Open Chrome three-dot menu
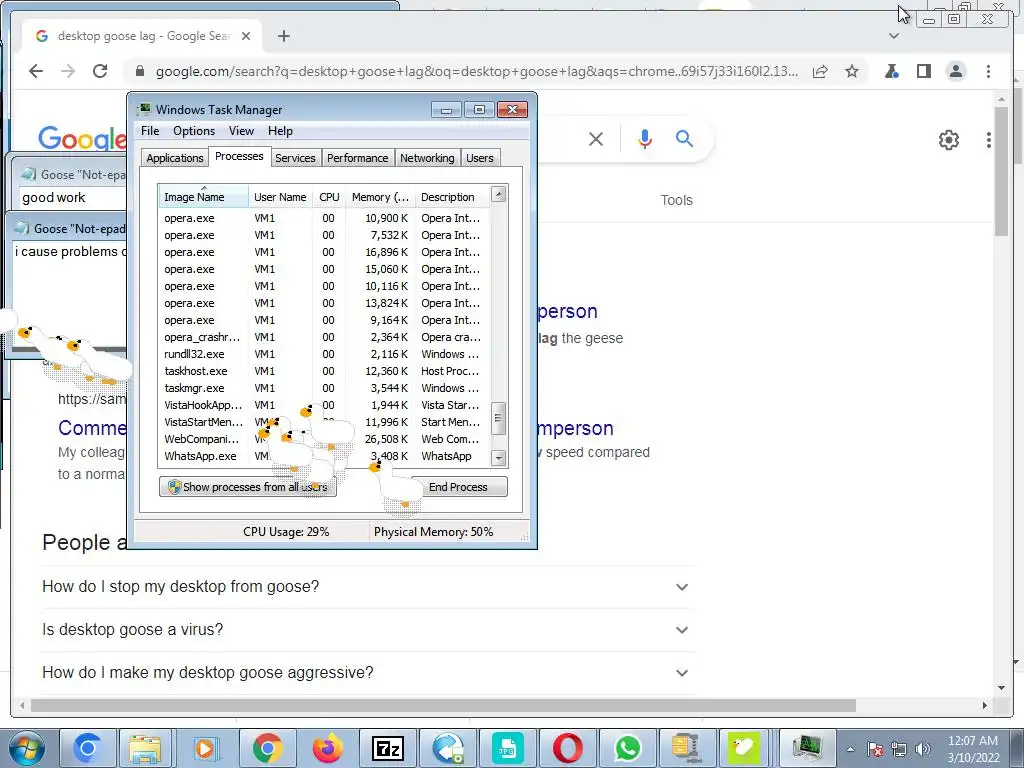Screen dimensions: 1024x768 coord(988,71)
